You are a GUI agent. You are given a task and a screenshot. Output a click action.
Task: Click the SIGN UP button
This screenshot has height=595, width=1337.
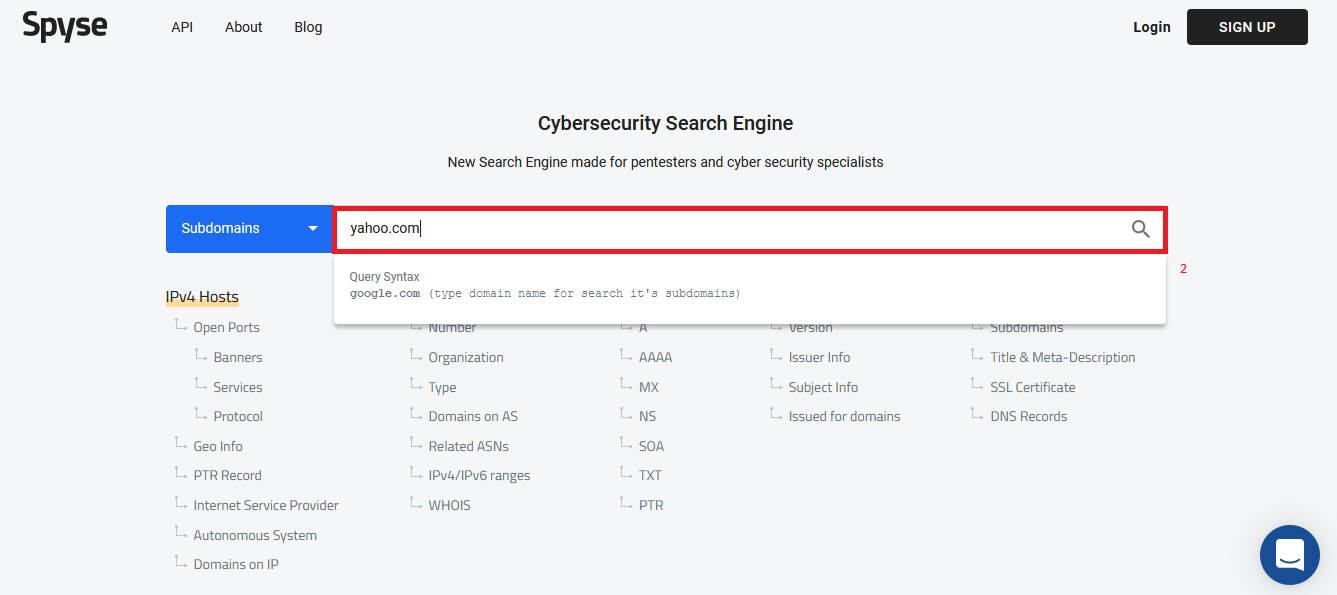pos(1247,27)
